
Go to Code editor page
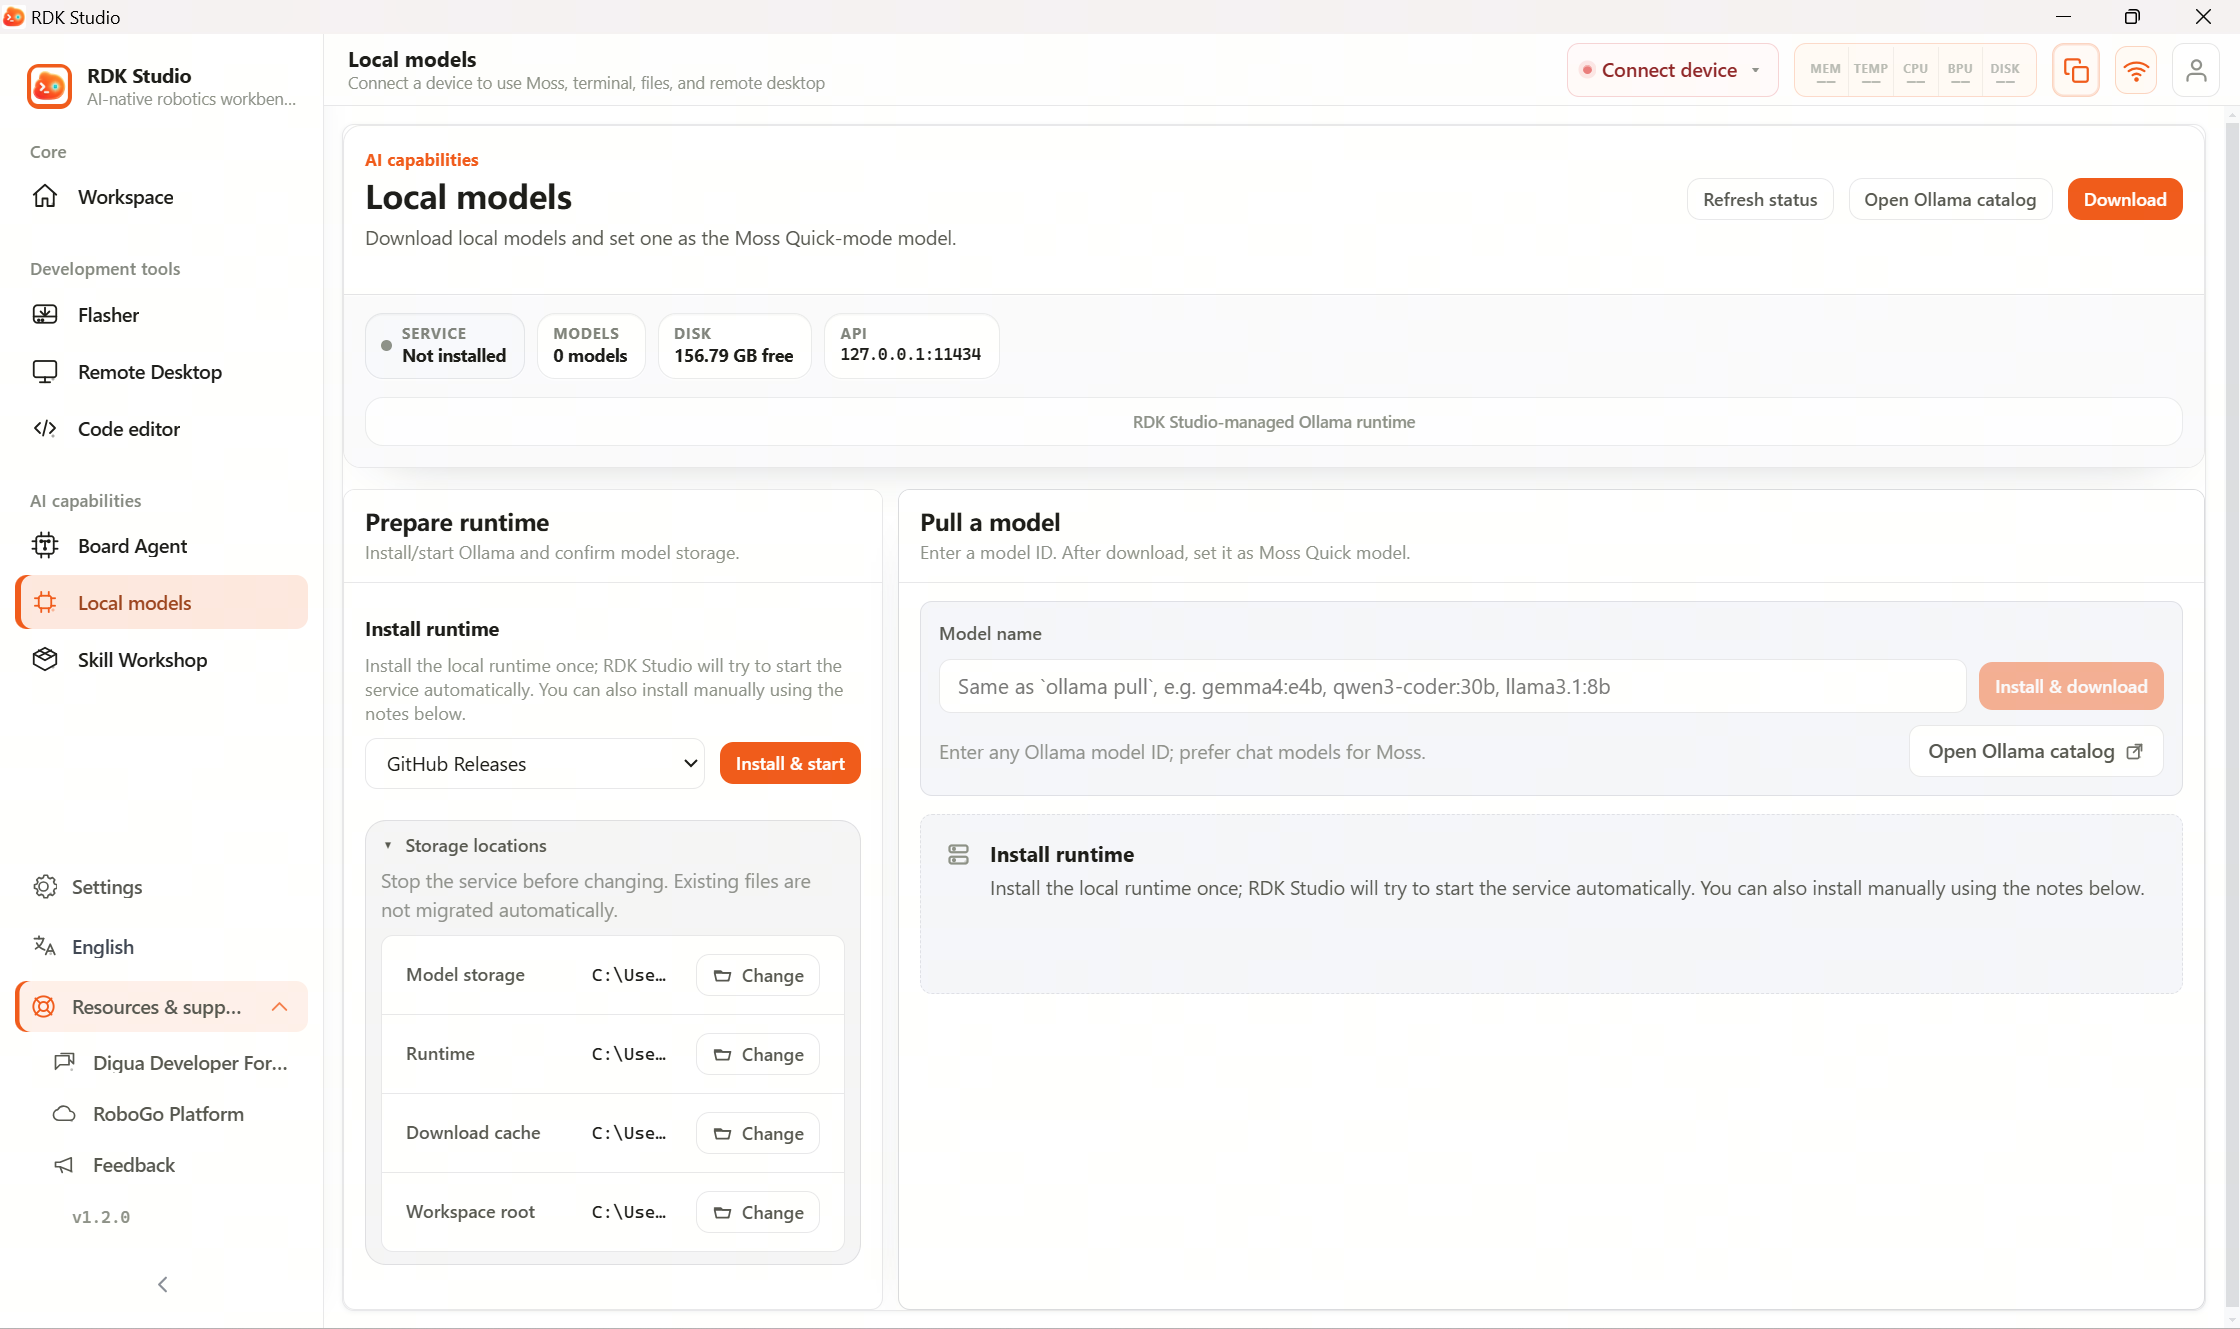tap(161, 429)
